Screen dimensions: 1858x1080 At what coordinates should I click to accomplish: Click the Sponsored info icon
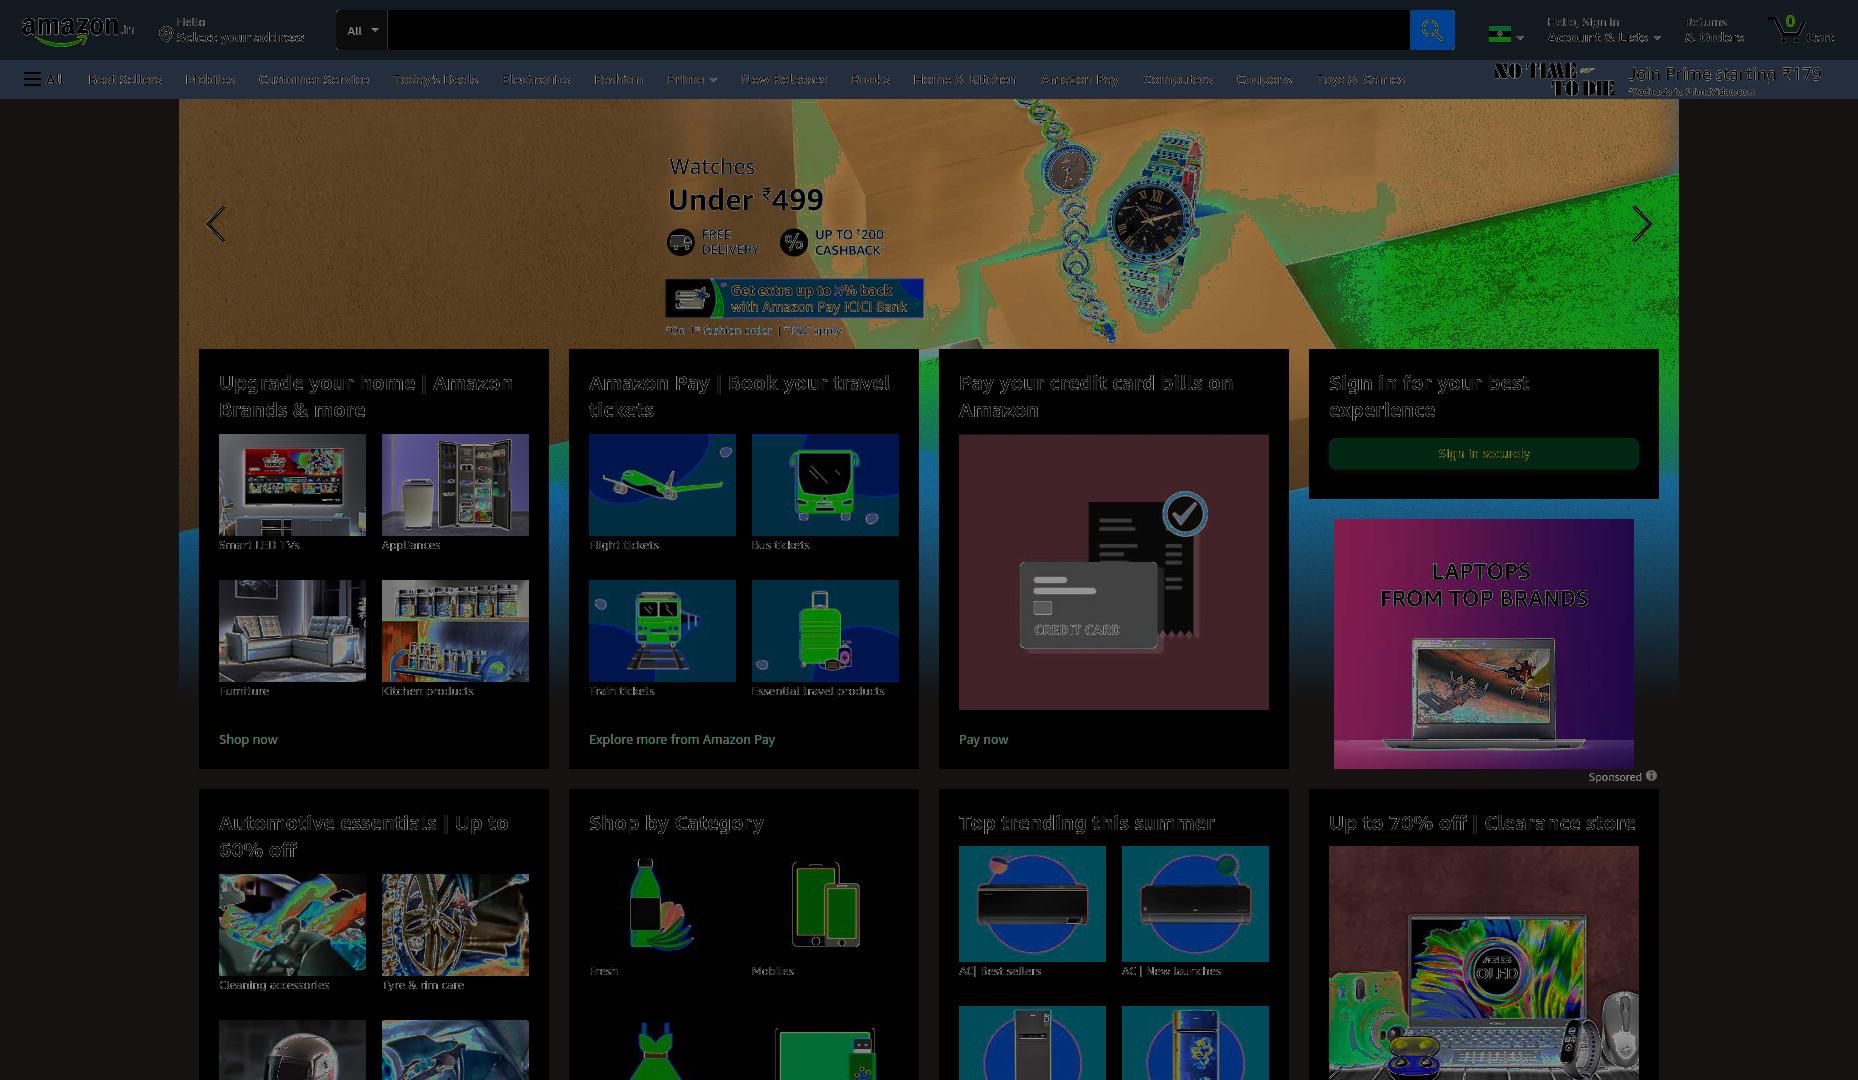[x=1651, y=775]
